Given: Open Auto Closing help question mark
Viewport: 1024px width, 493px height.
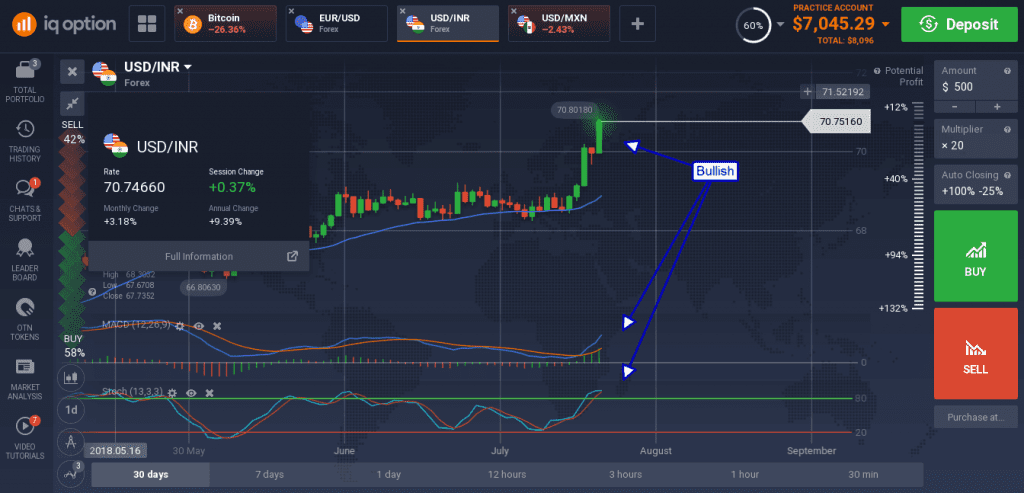Looking at the screenshot, I should coord(1007,175).
